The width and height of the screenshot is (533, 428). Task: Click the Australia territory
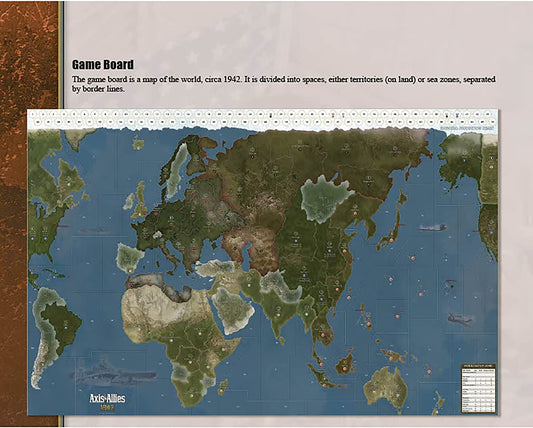pos(386,388)
